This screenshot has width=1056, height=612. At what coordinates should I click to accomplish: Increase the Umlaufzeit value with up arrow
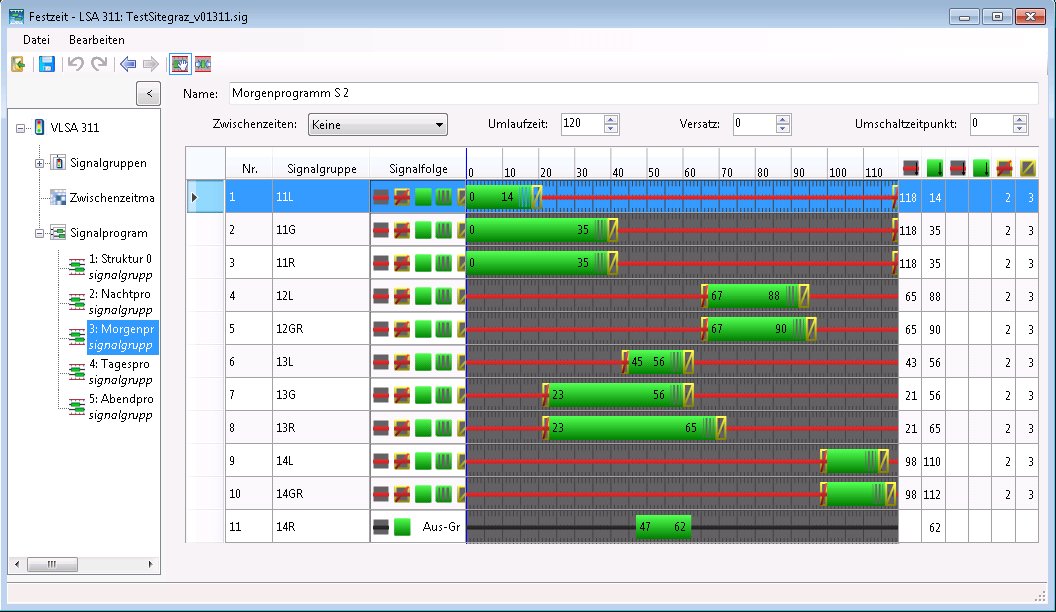[611, 119]
